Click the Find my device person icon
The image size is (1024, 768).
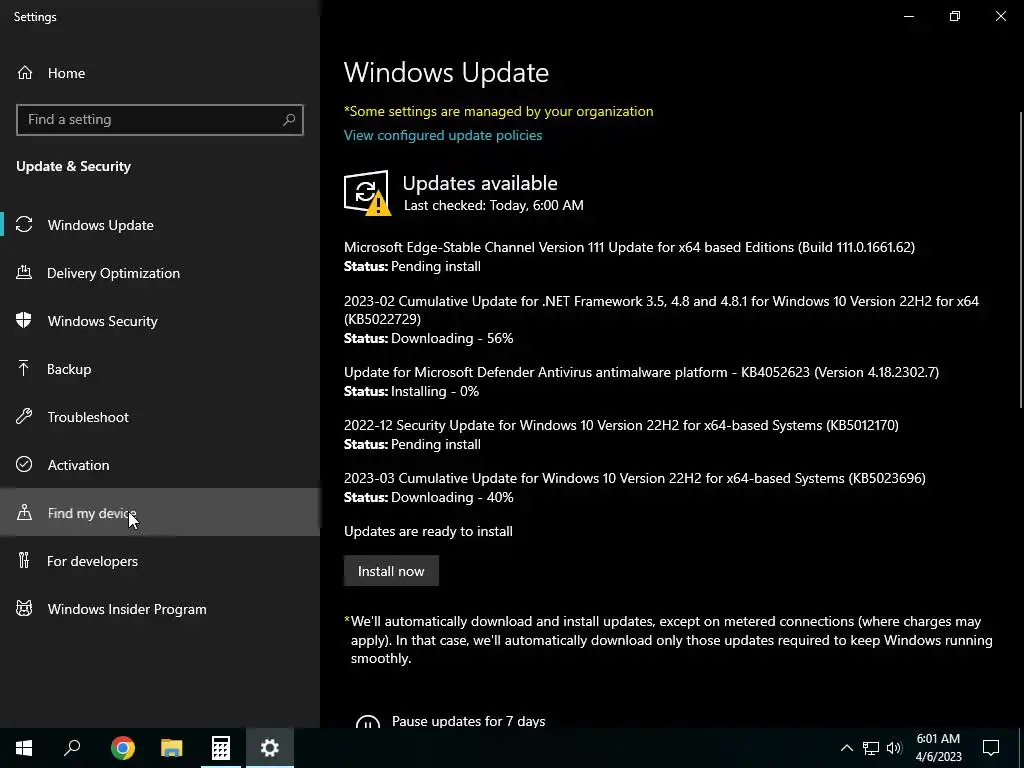pos(24,513)
